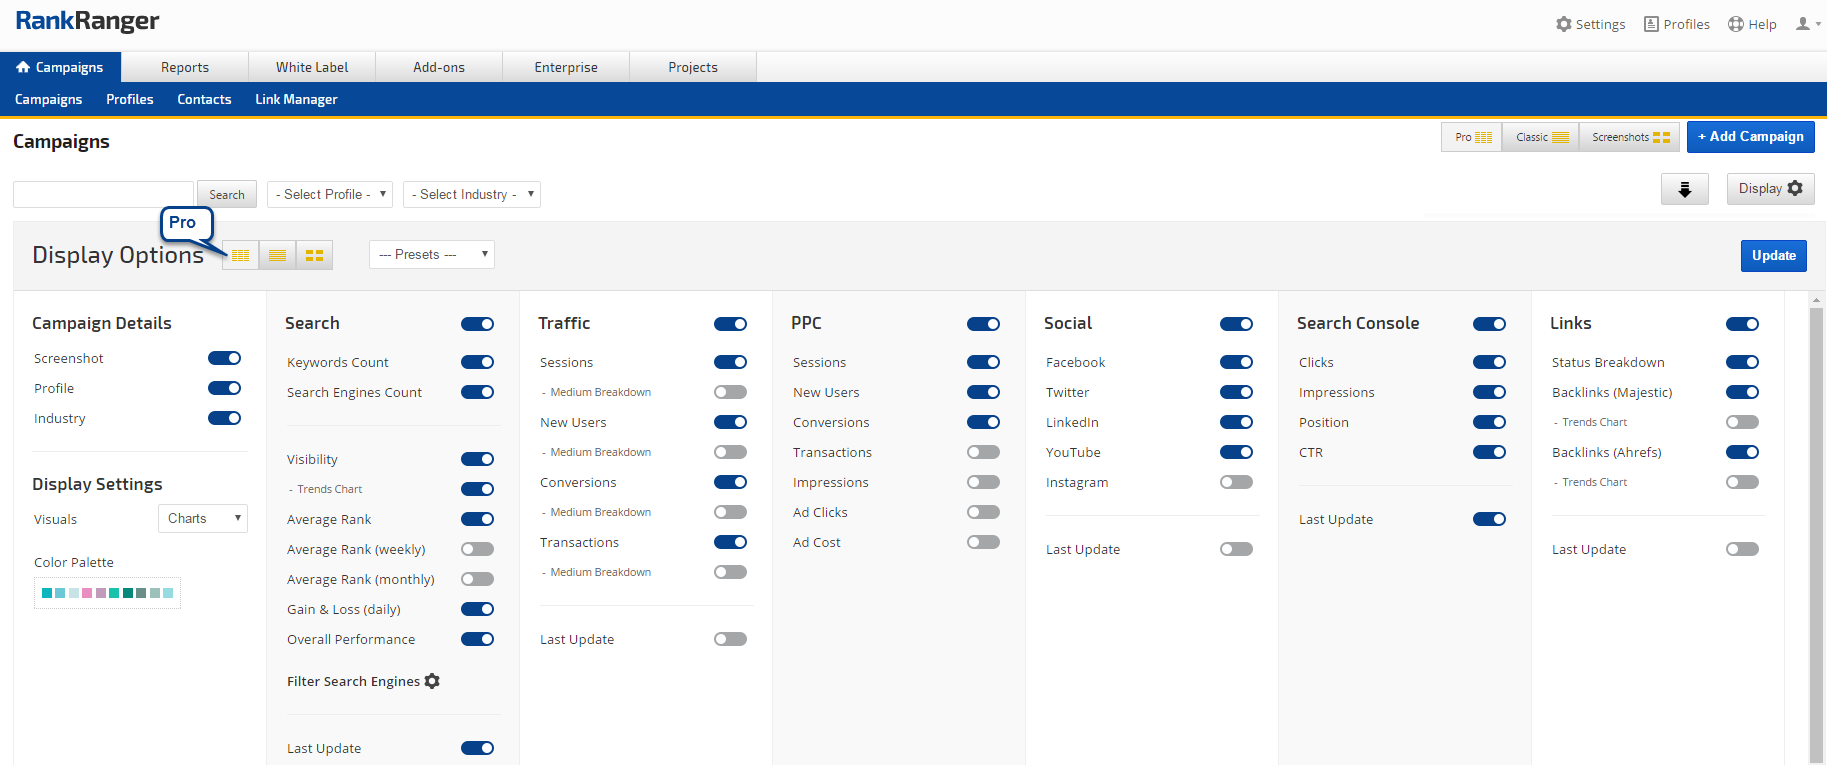Select the Classic list view icon in Display Options
This screenshot has width=1827, height=765.
tap(278, 256)
